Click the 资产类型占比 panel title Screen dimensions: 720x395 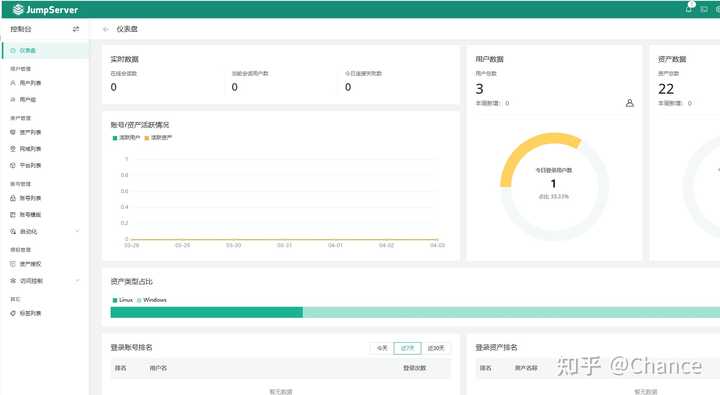[x=131, y=282]
